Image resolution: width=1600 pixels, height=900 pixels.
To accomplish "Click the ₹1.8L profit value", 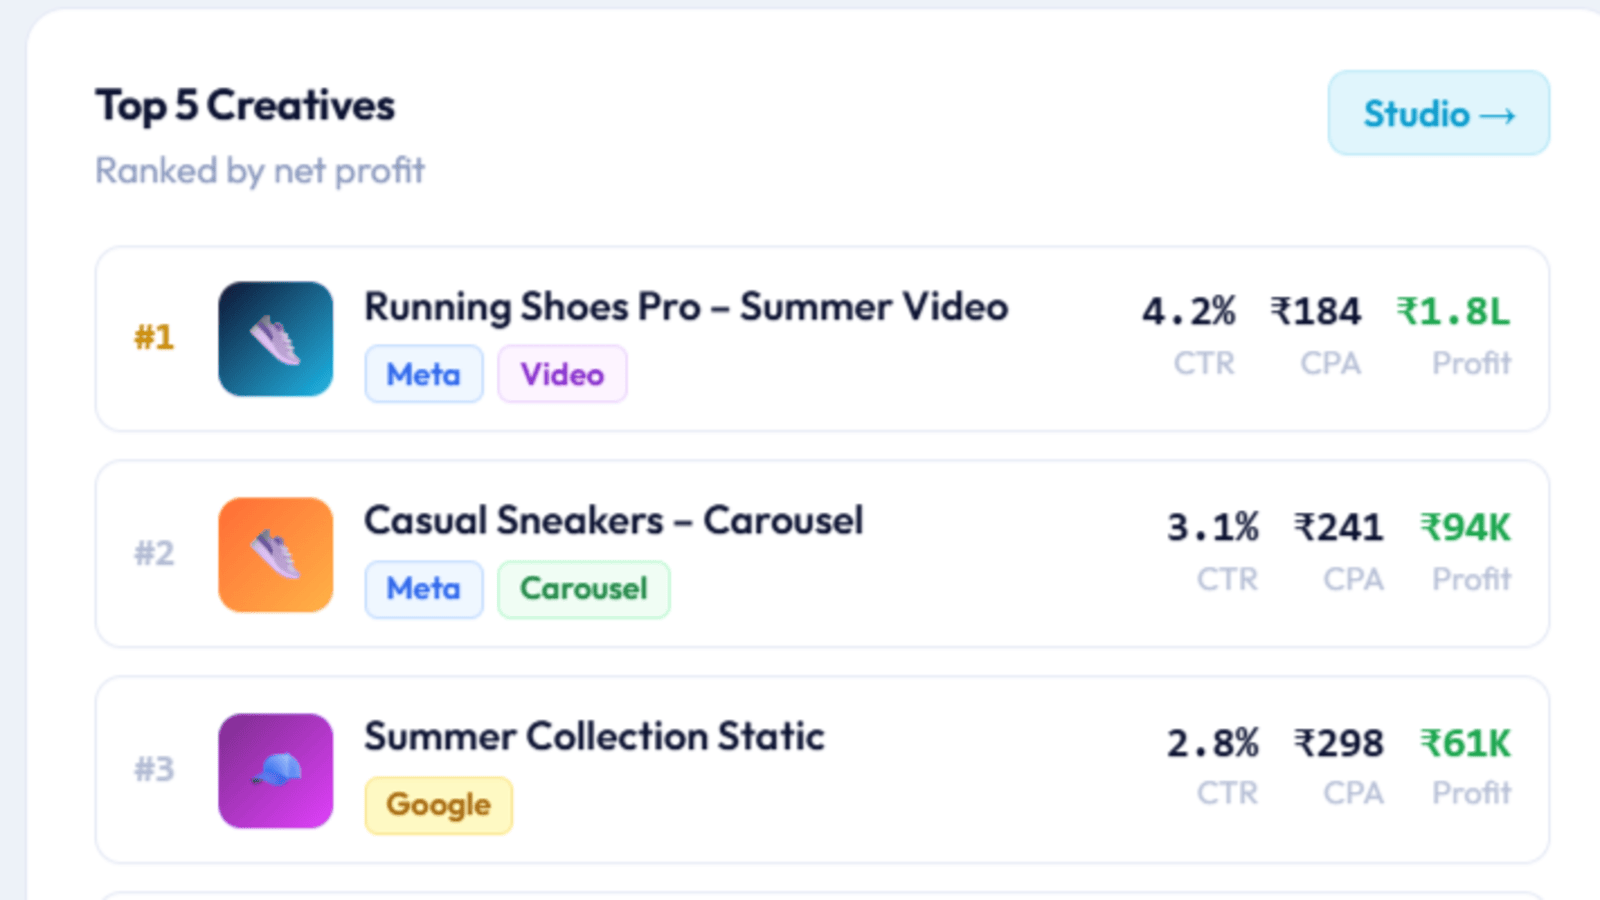I will (1453, 312).
